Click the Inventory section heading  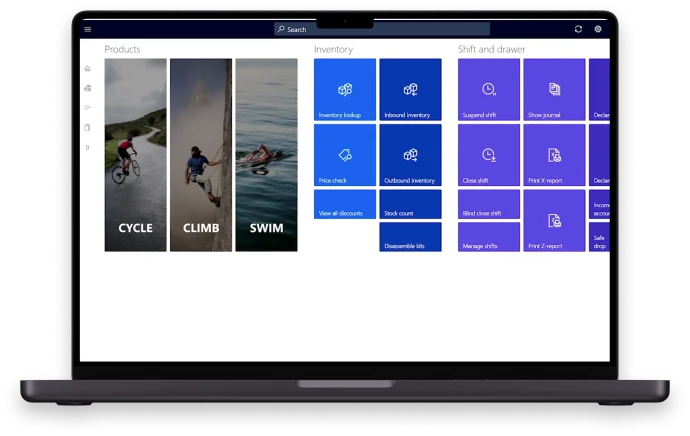click(x=334, y=49)
